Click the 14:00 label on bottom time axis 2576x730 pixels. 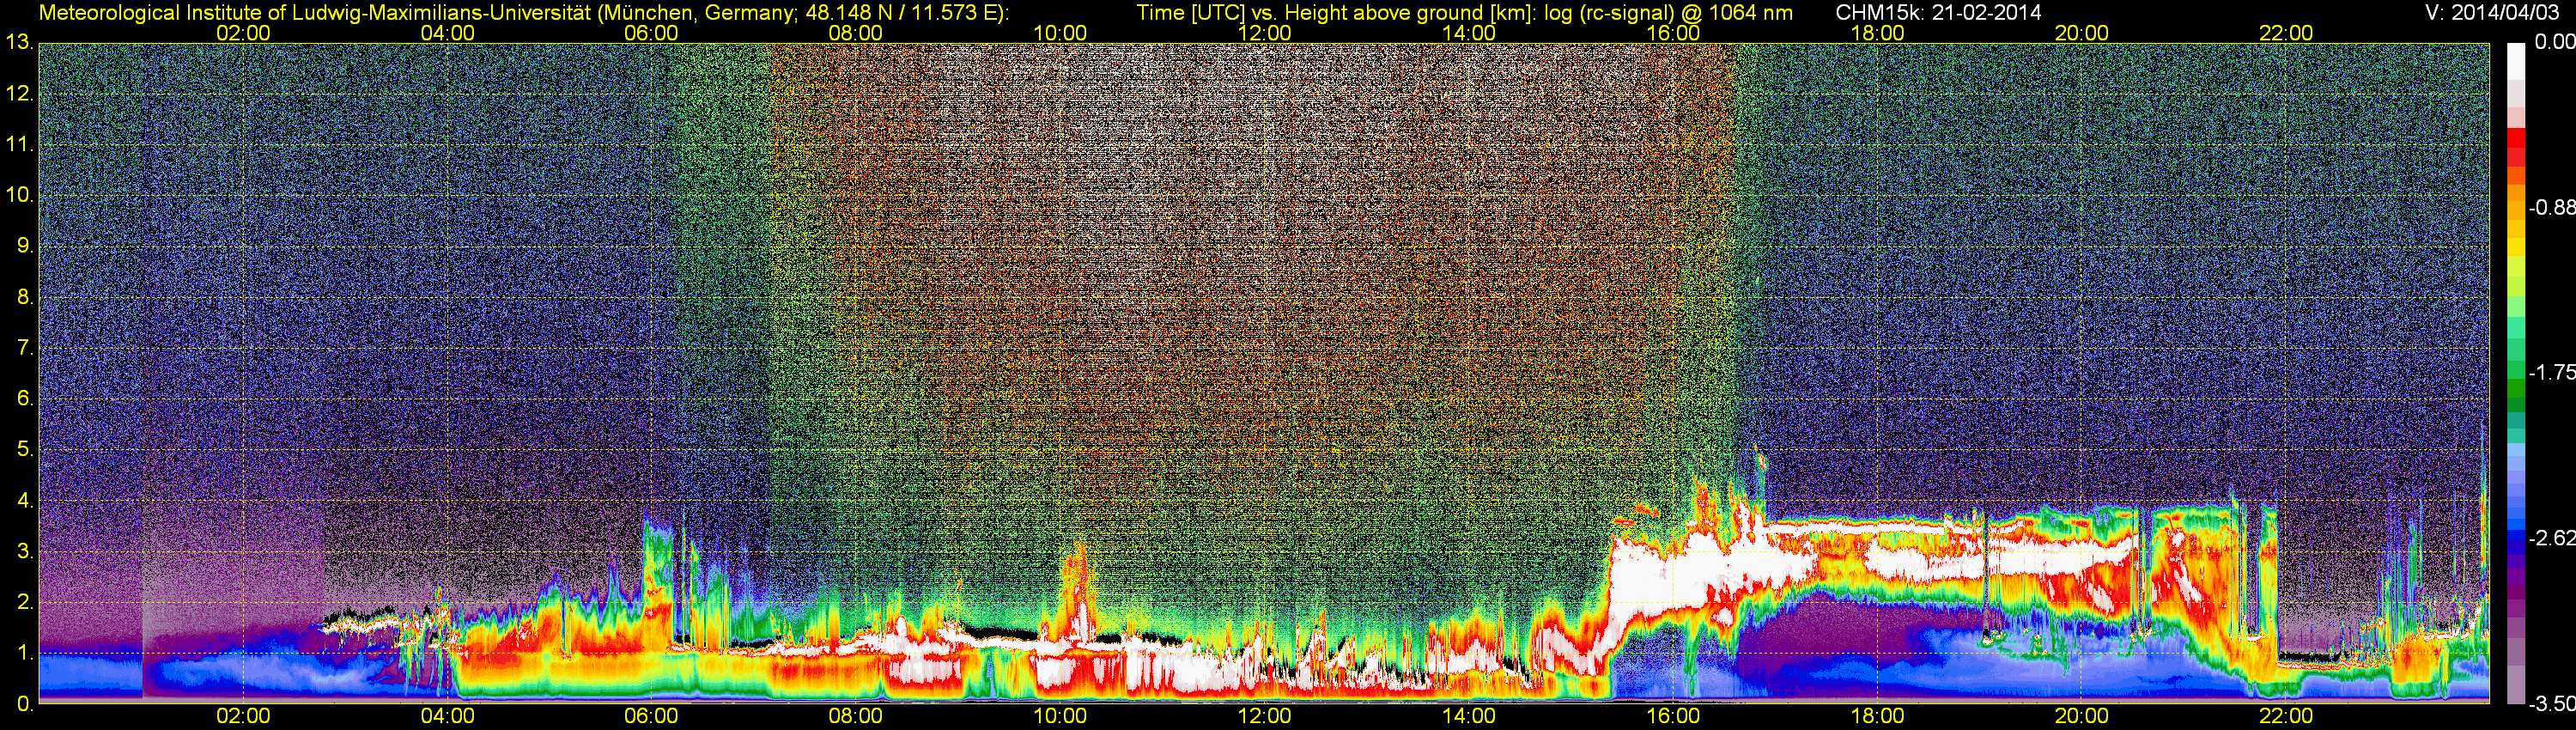[1469, 716]
